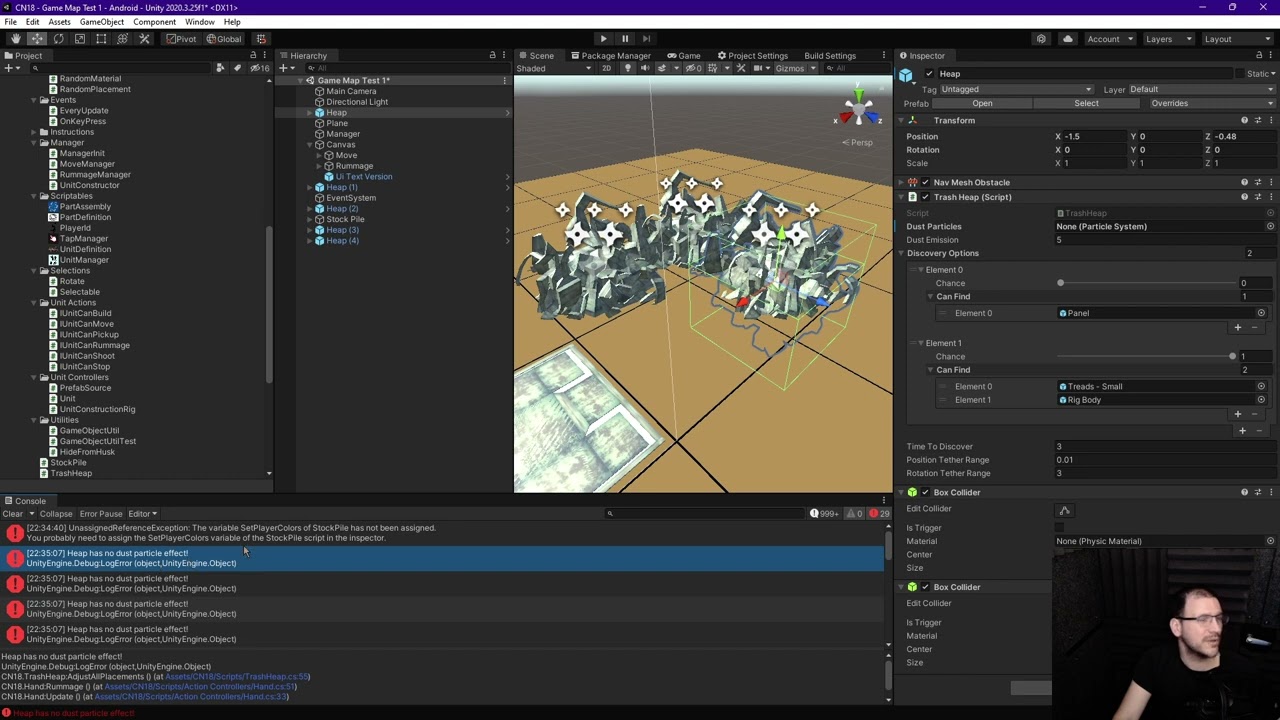This screenshot has width=1280, height=720.
Task: Toggle Is Trigger checkbox of first collider
Action: tap(1061, 528)
